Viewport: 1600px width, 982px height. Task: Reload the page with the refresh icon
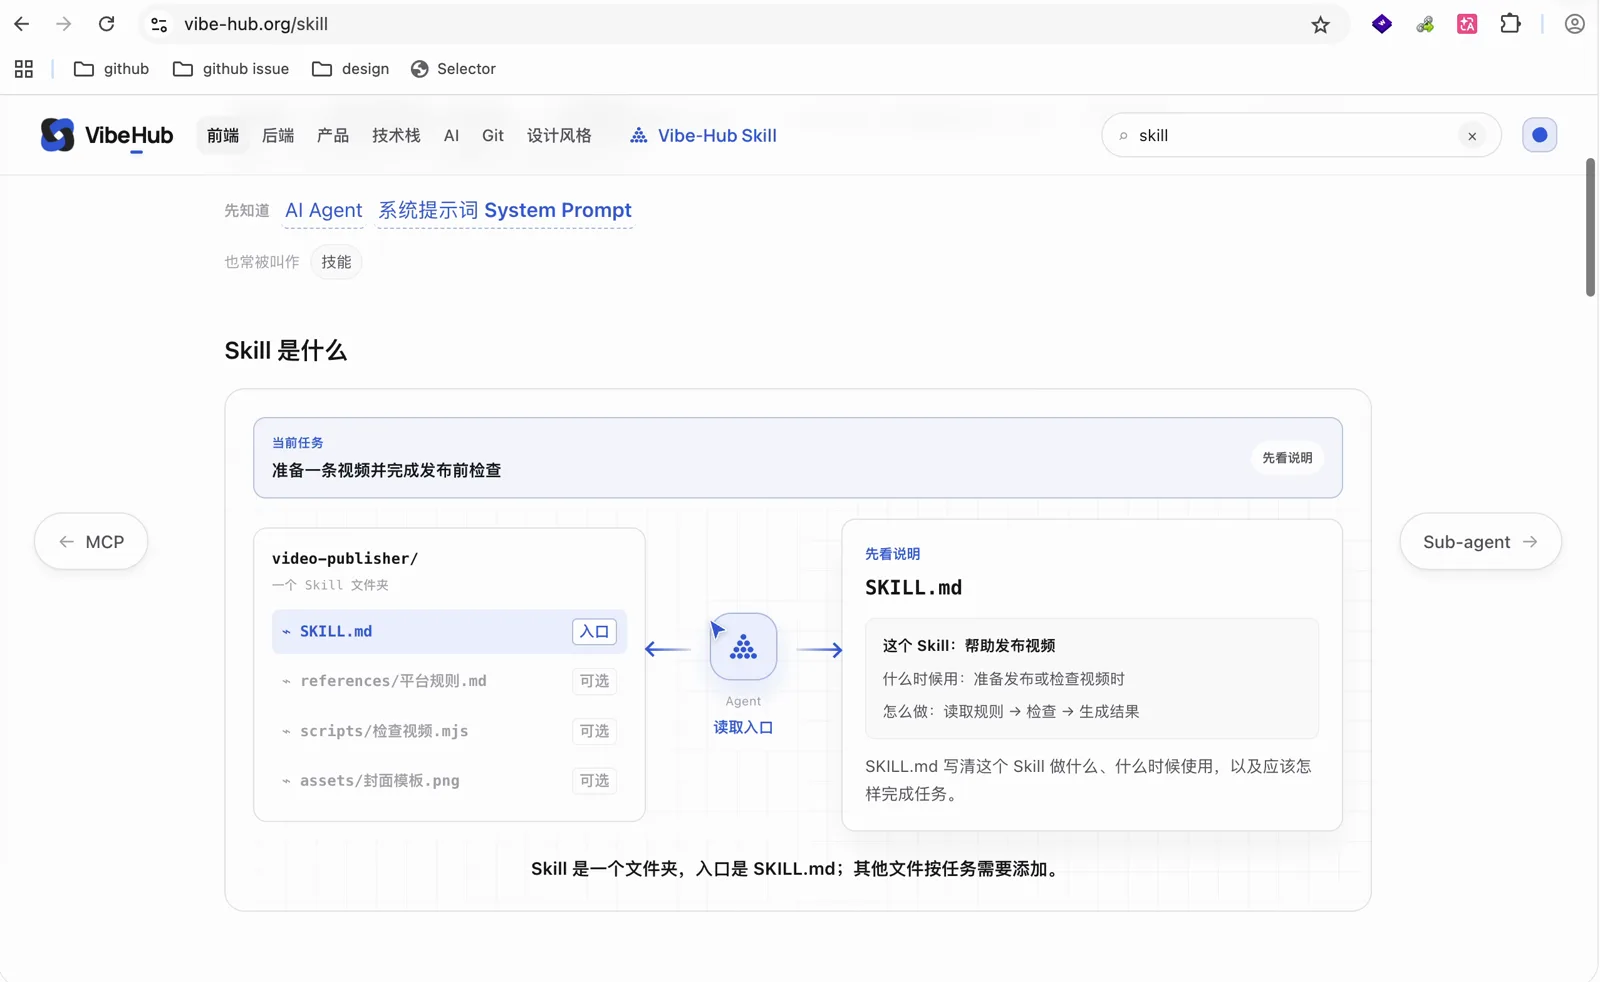tap(106, 24)
